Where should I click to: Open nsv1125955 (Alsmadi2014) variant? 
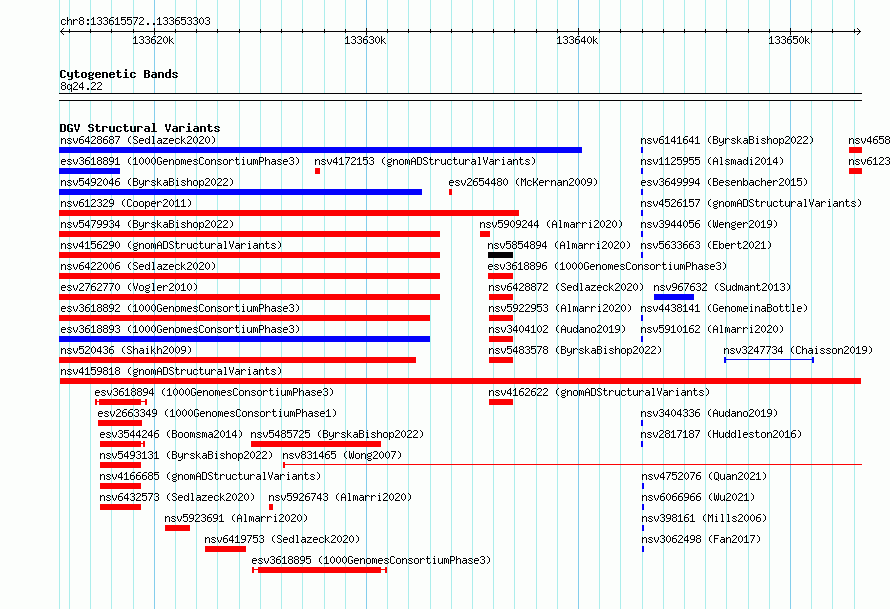point(712,161)
